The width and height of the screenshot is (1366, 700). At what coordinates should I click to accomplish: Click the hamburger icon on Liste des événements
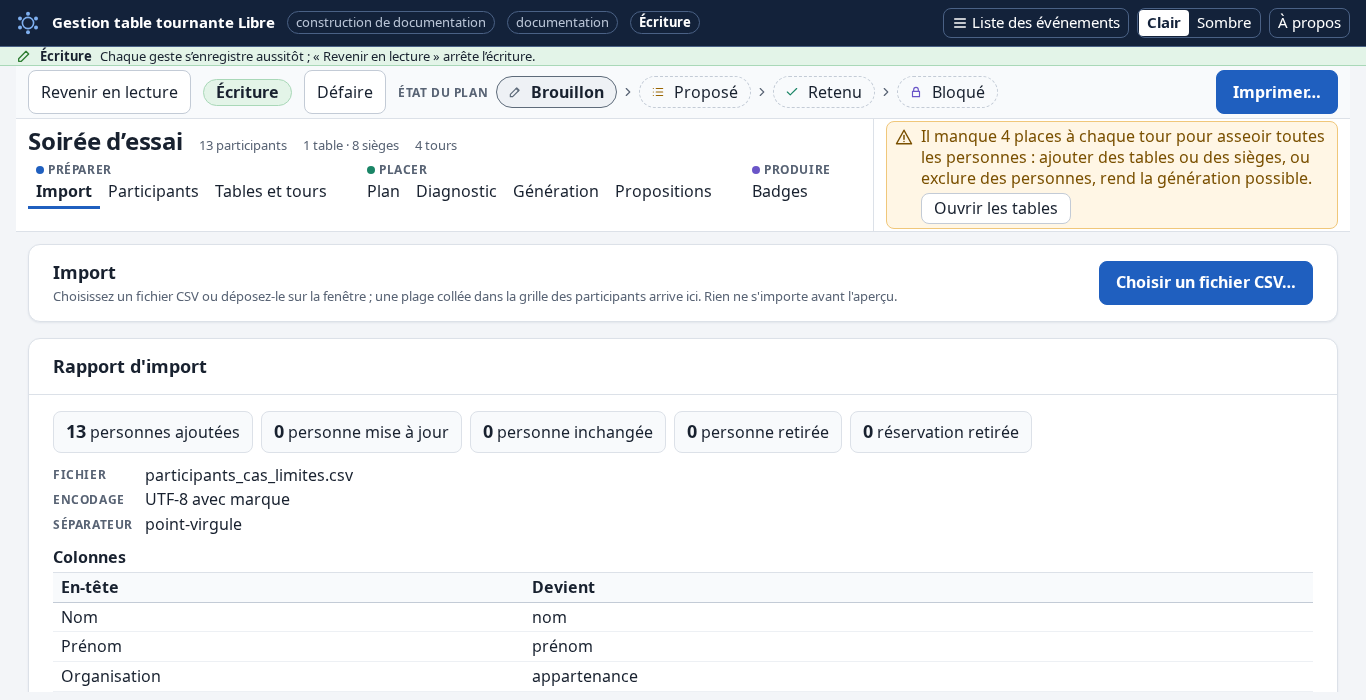coord(960,23)
